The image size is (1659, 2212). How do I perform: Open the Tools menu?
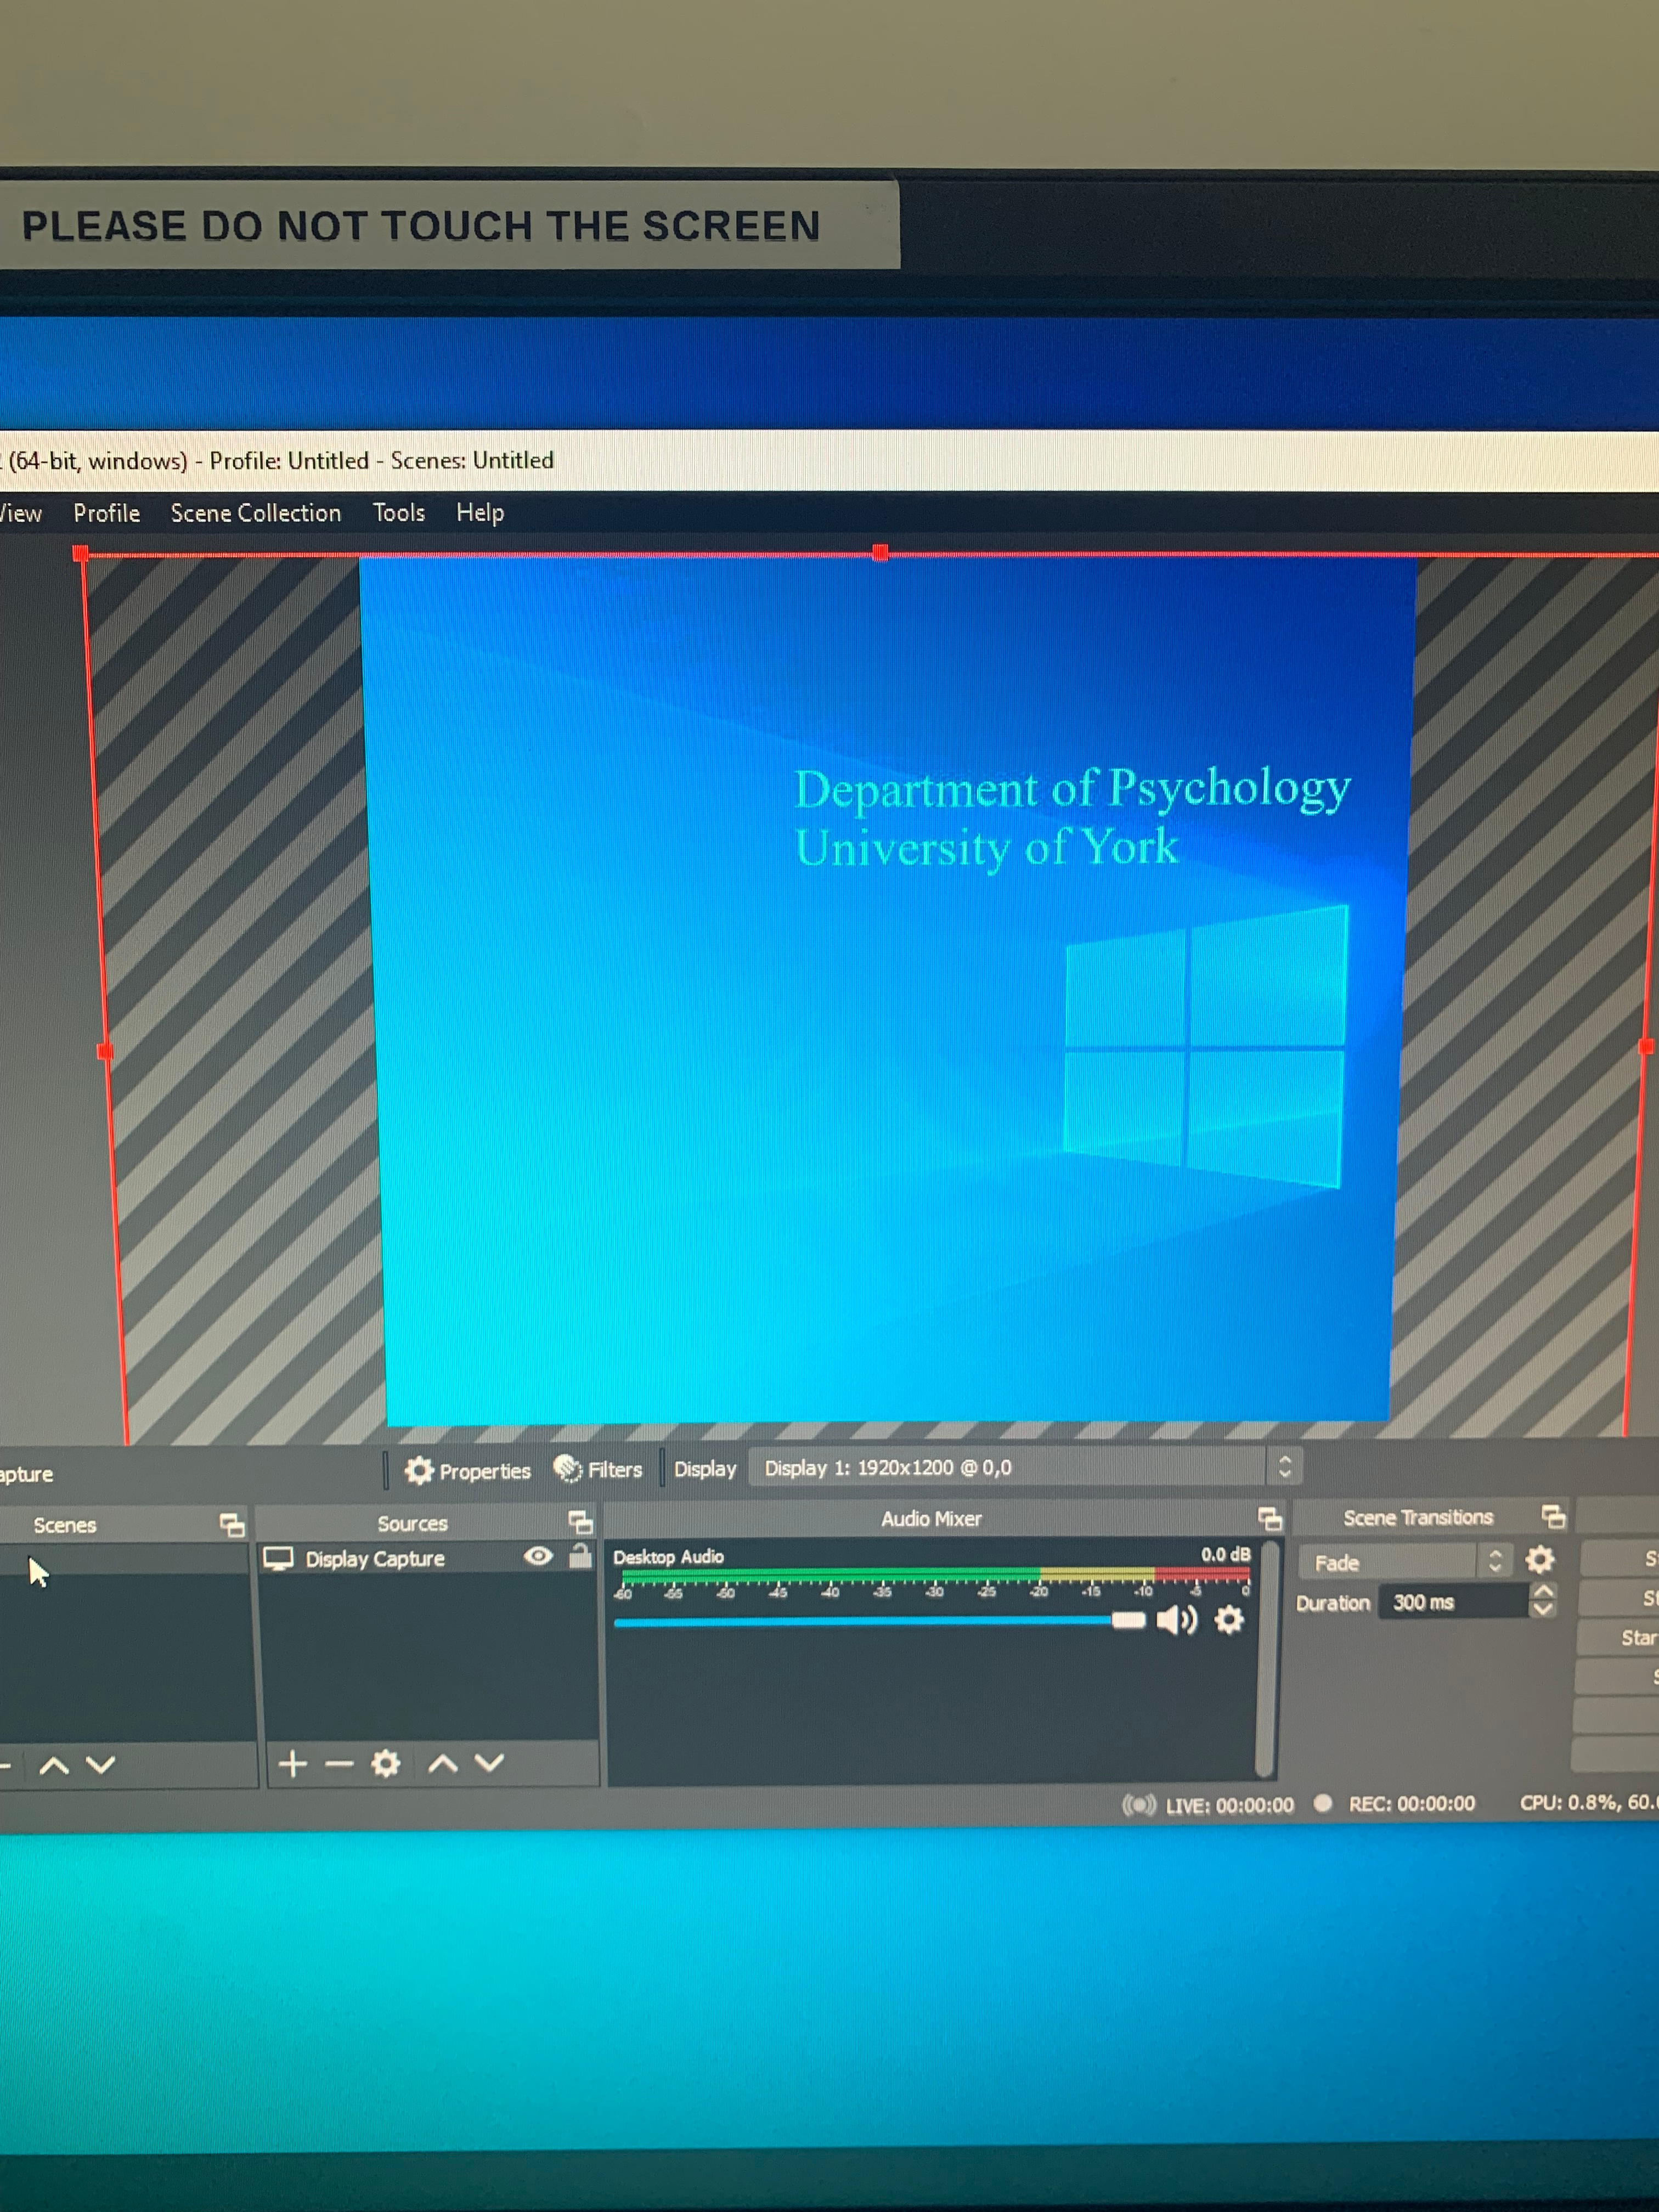[399, 513]
